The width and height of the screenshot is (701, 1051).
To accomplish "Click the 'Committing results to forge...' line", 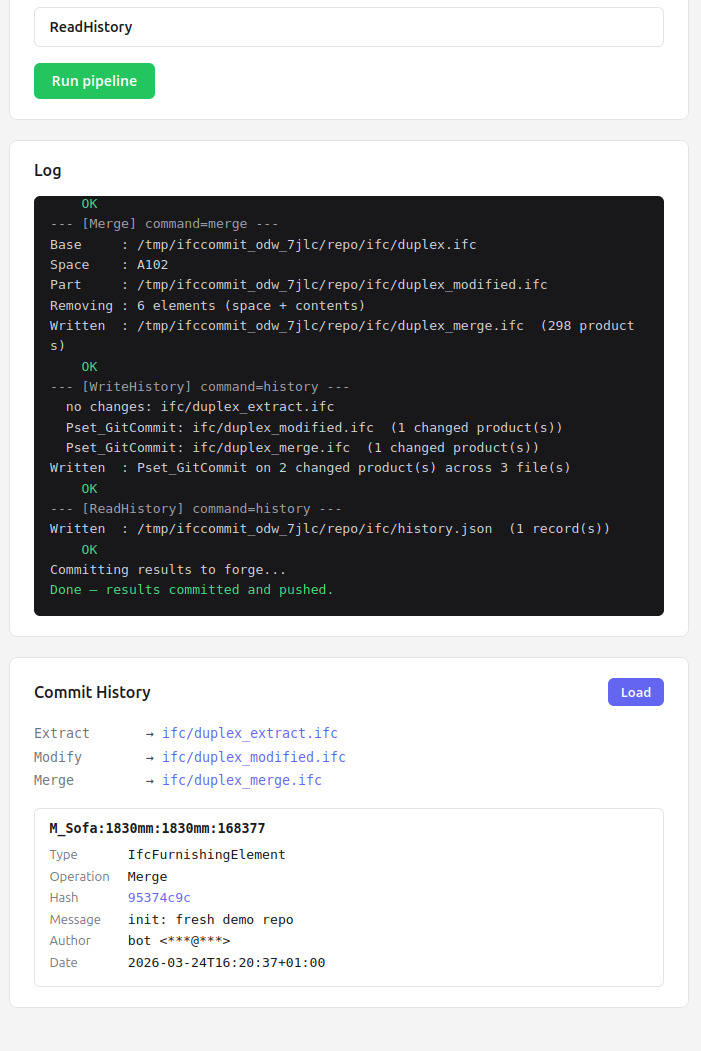I will pyautogui.click(x=168, y=570).
